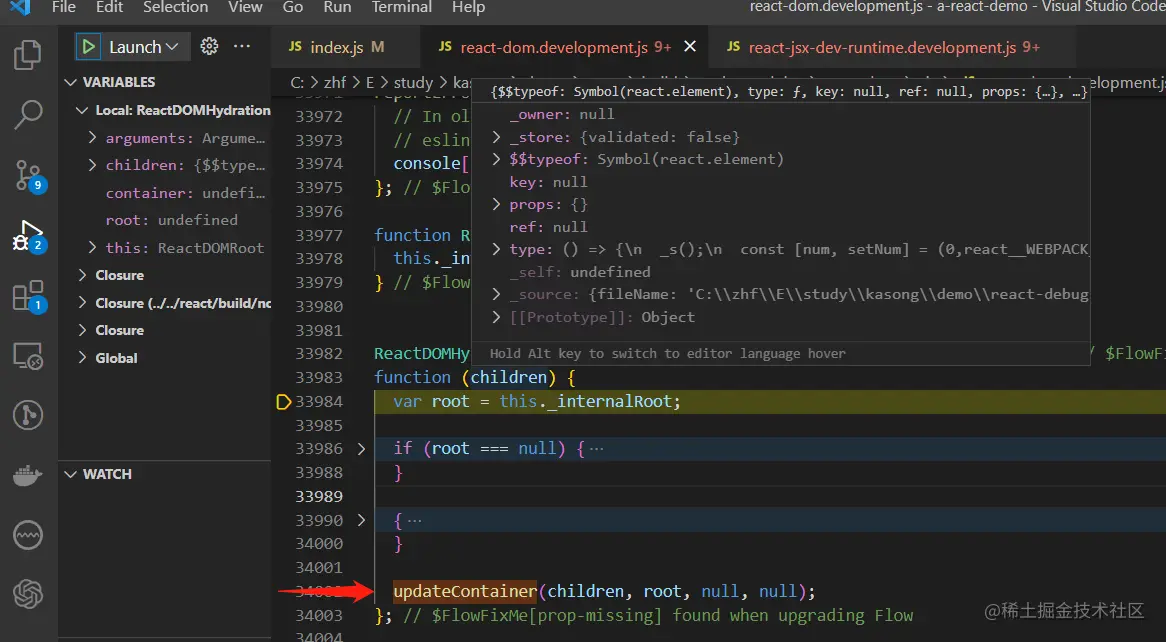Screen dimensions: 1166x642
Task: Open the Explorer view in activity bar
Action: pyautogui.click(x=28, y=55)
